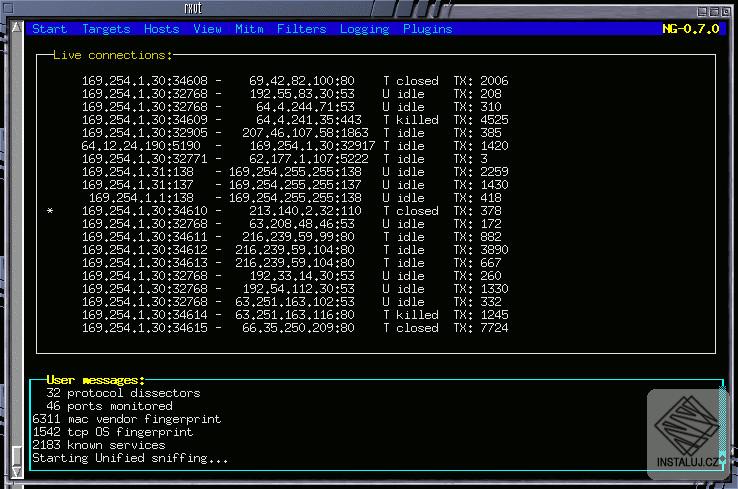The width and height of the screenshot is (738, 489).
Task: Click '2183 known services' message
Action: pos(99,445)
